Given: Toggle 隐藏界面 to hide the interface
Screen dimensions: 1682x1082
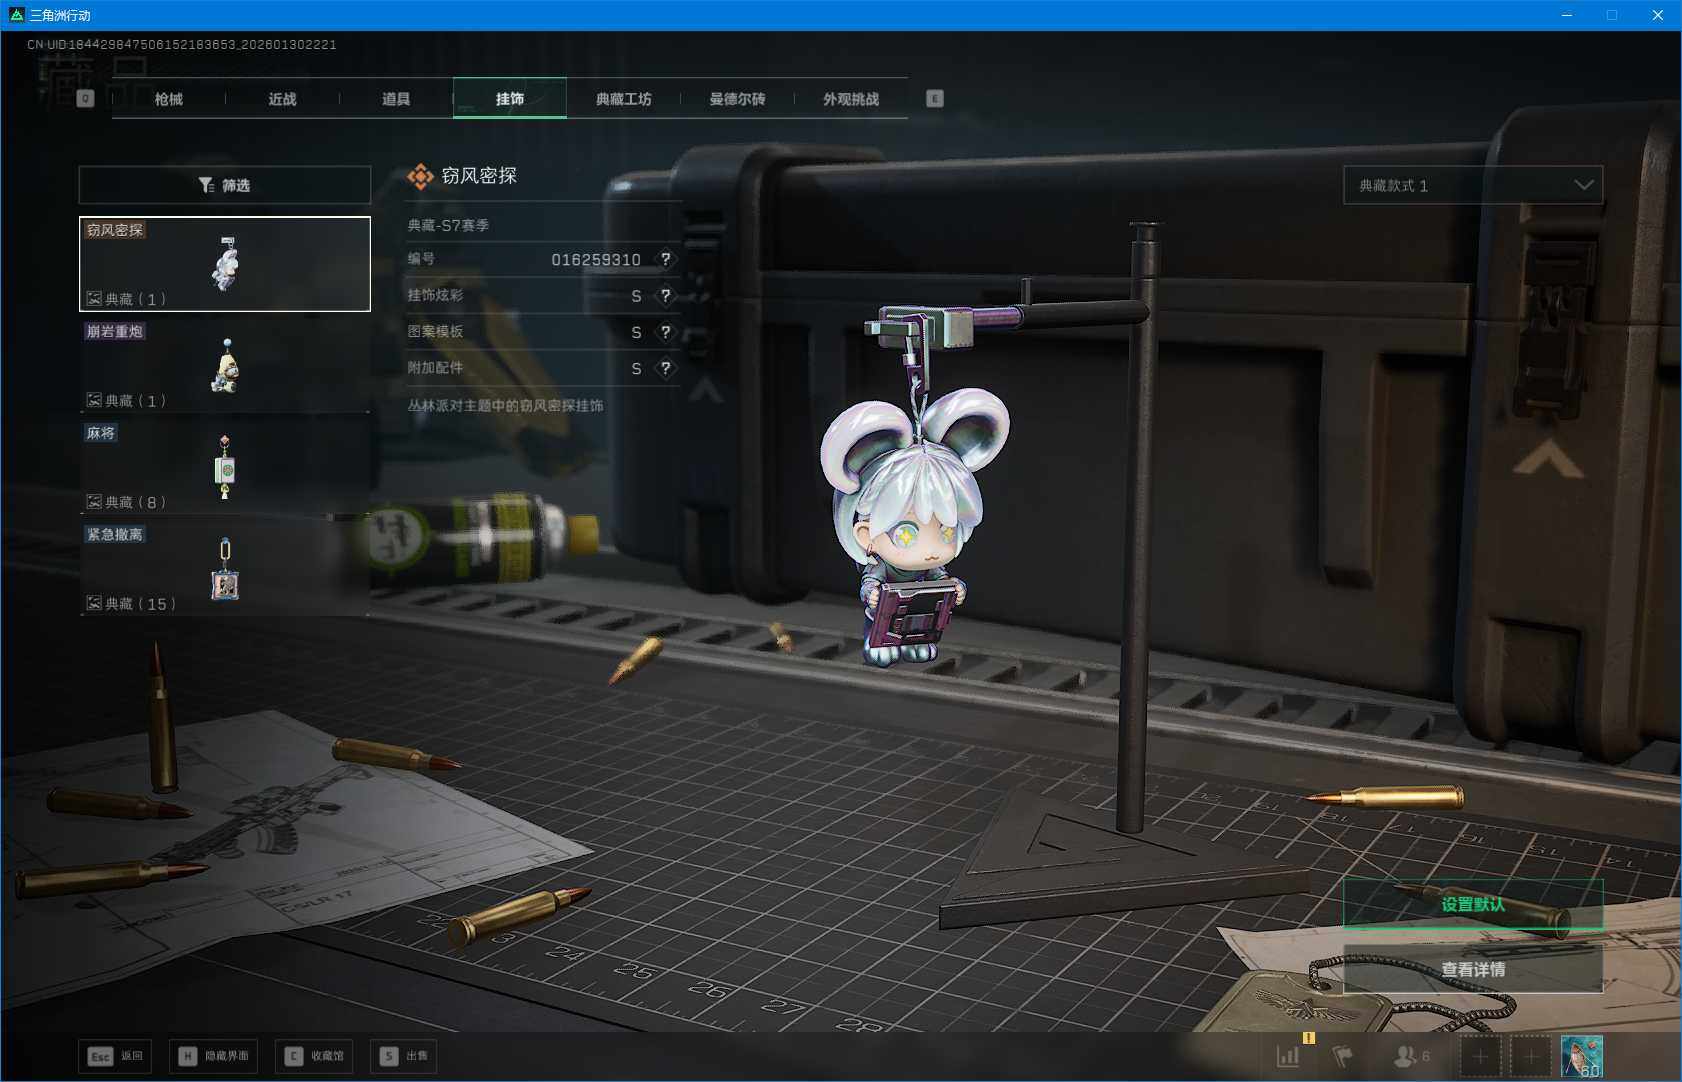Looking at the screenshot, I should point(214,1056).
